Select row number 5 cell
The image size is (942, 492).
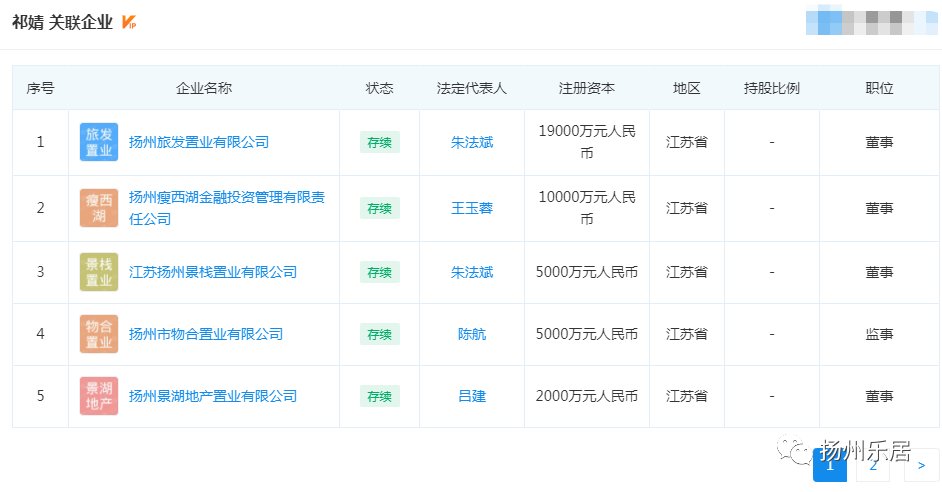click(40, 396)
